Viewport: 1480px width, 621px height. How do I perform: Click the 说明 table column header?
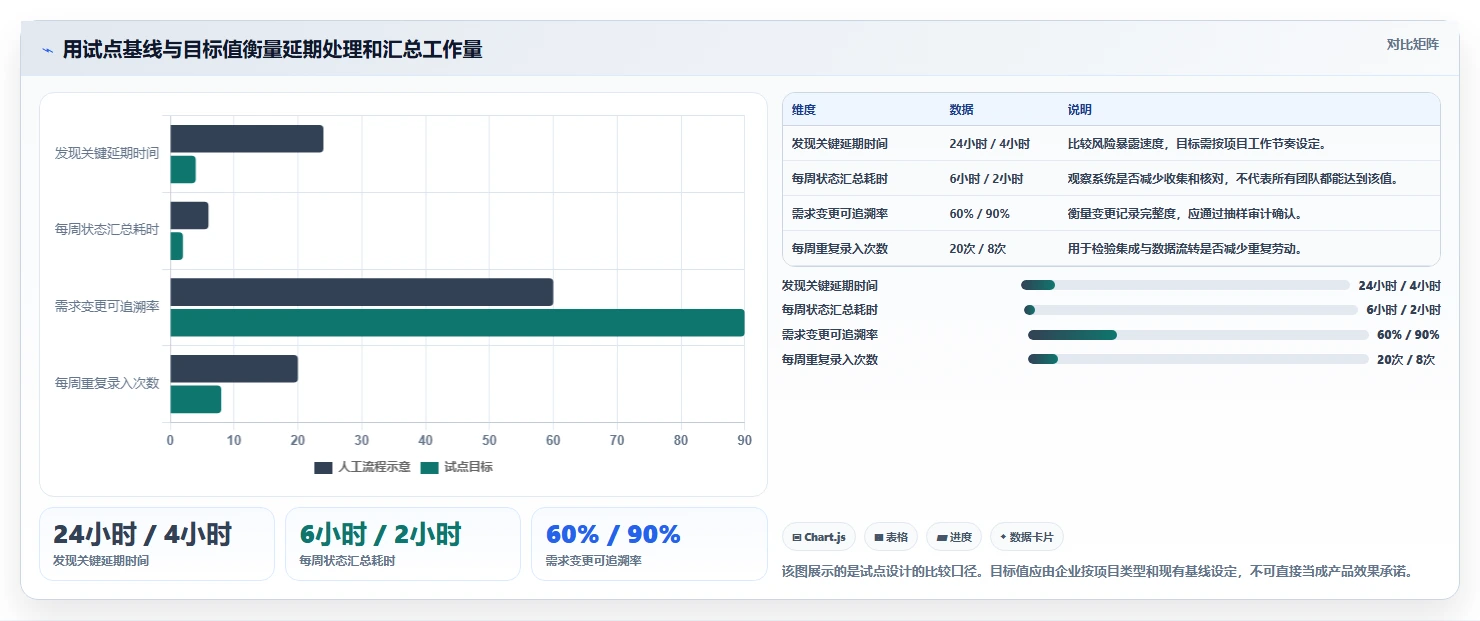click(1080, 110)
